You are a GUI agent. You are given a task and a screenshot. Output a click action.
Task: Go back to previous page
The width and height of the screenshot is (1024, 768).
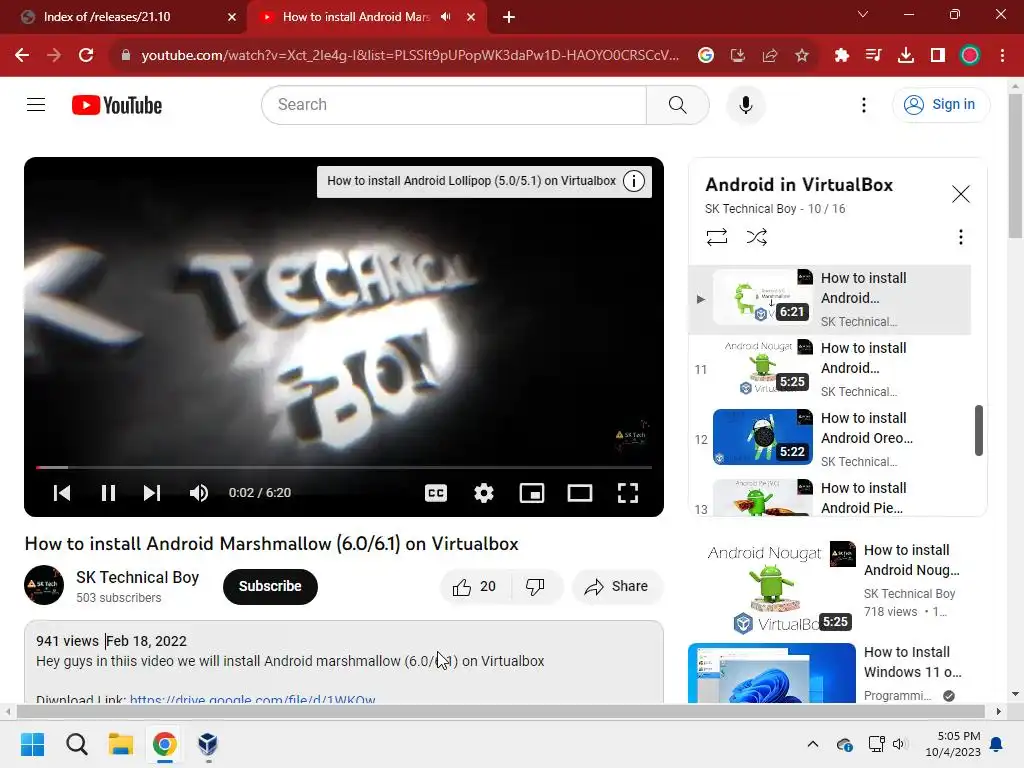(x=22, y=56)
